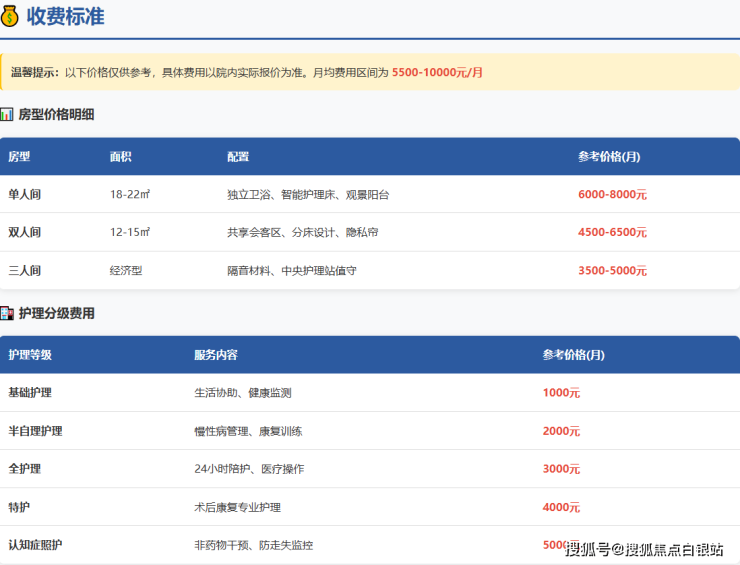Click the hospital icon beside 护理分级费用

[7, 313]
